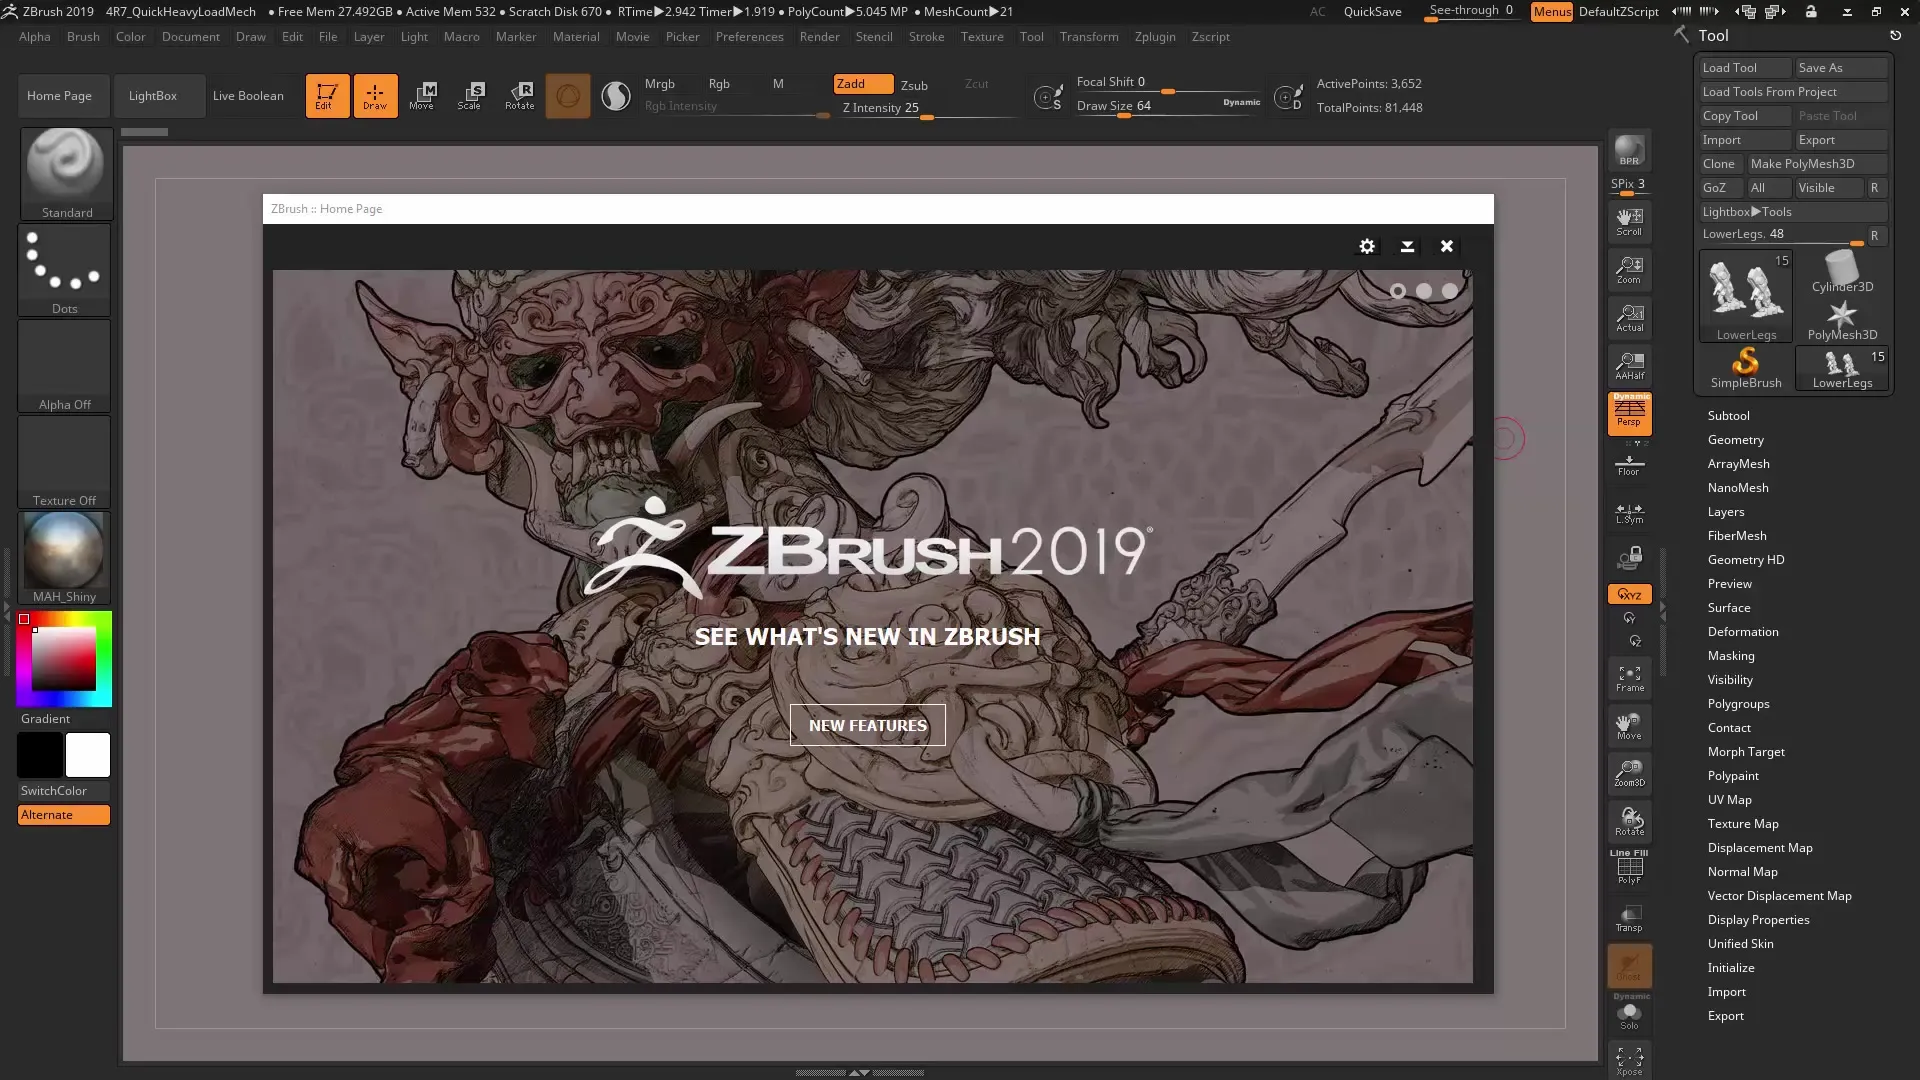Click the AAHalf icon
Screen dimensions: 1920x1080
point(1629,366)
